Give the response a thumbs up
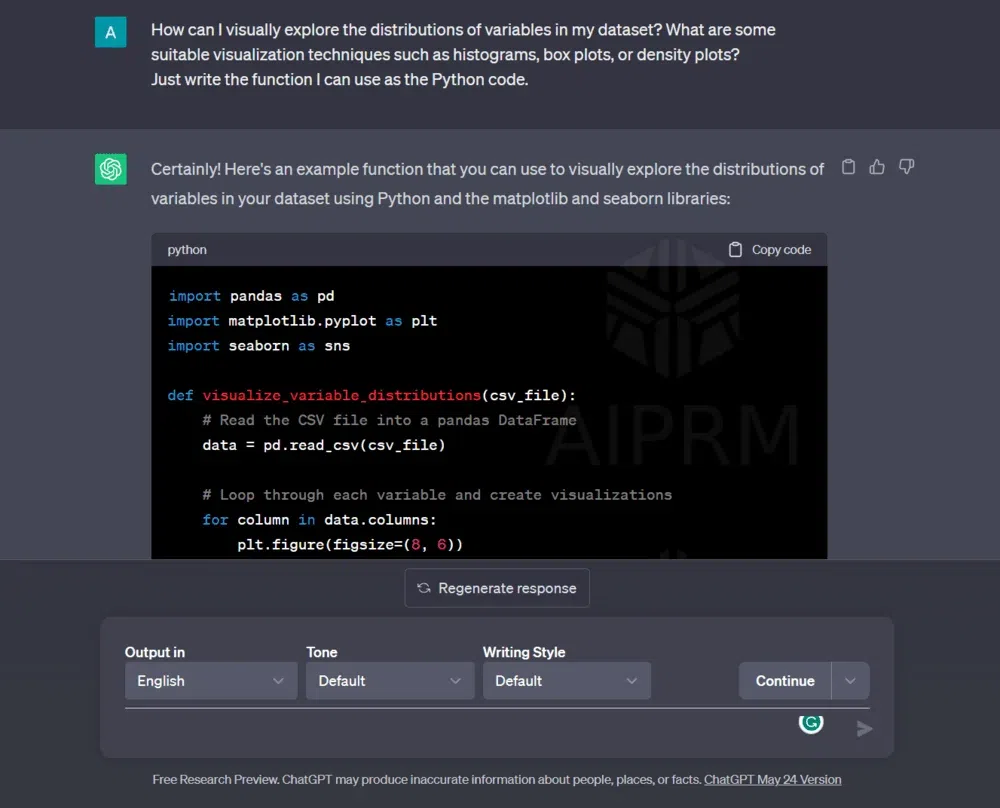The height and width of the screenshot is (808, 1000). tap(877, 167)
